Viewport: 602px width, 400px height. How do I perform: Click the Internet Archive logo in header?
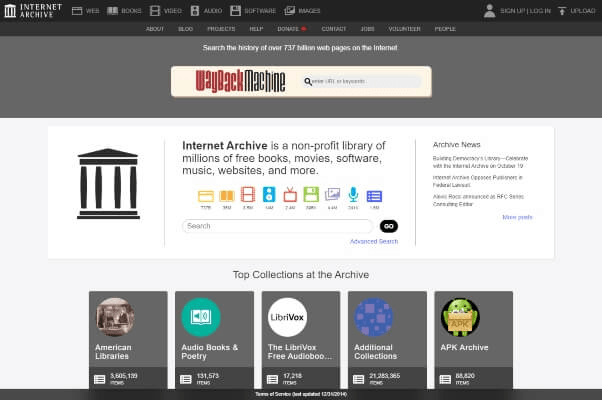click(33, 11)
